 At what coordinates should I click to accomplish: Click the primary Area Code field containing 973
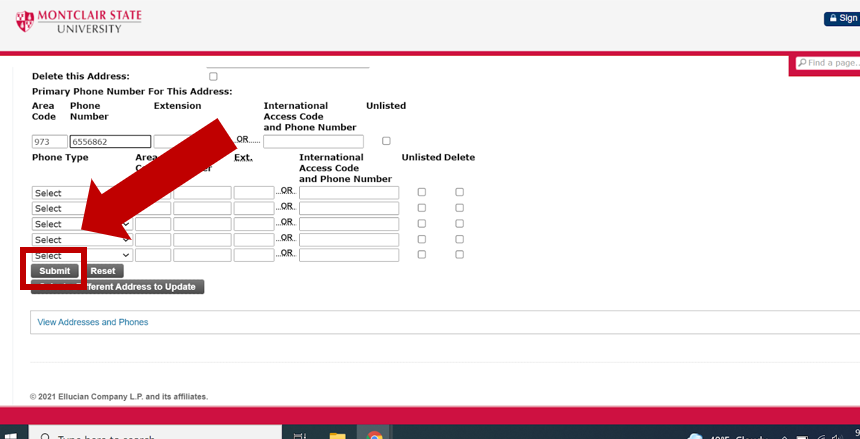coord(49,142)
